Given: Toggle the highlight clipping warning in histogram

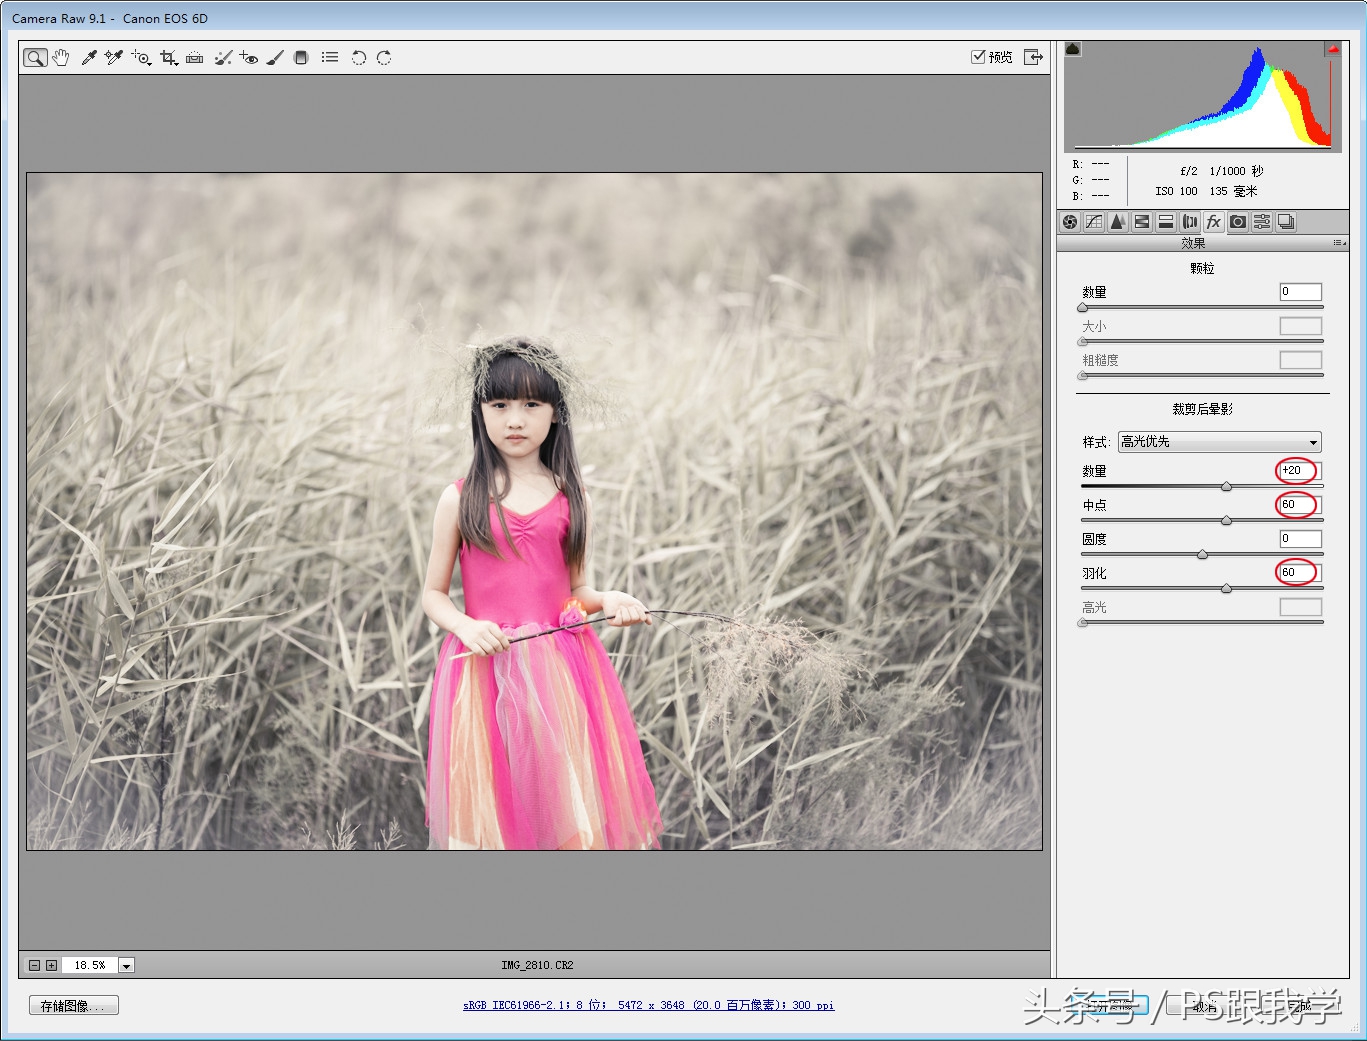Looking at the screenshot, I should click(x=1333, y=49).
